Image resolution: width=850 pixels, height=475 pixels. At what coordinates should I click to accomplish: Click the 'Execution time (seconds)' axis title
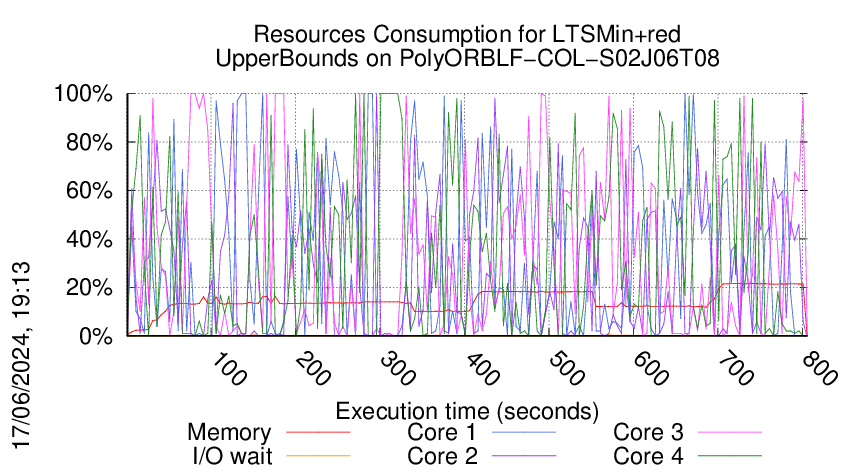click(x=467, y=411)
